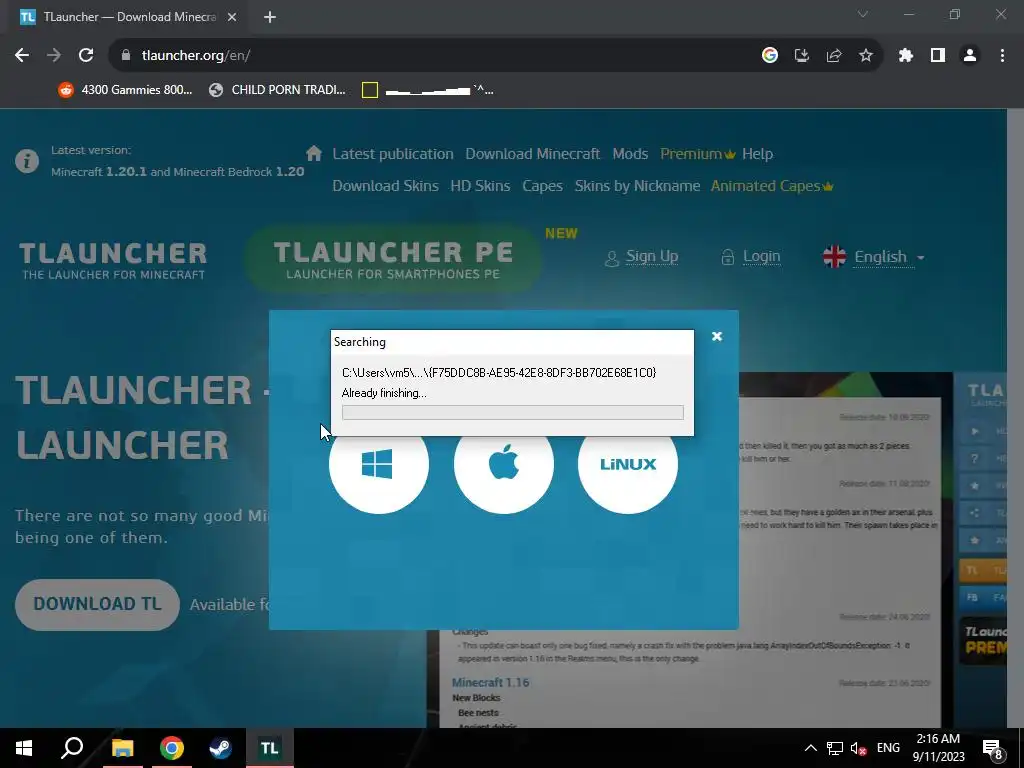Click the Sign Up link
Image resolution: width=1024 pixels, height=768 pixels.
point(642,257)
